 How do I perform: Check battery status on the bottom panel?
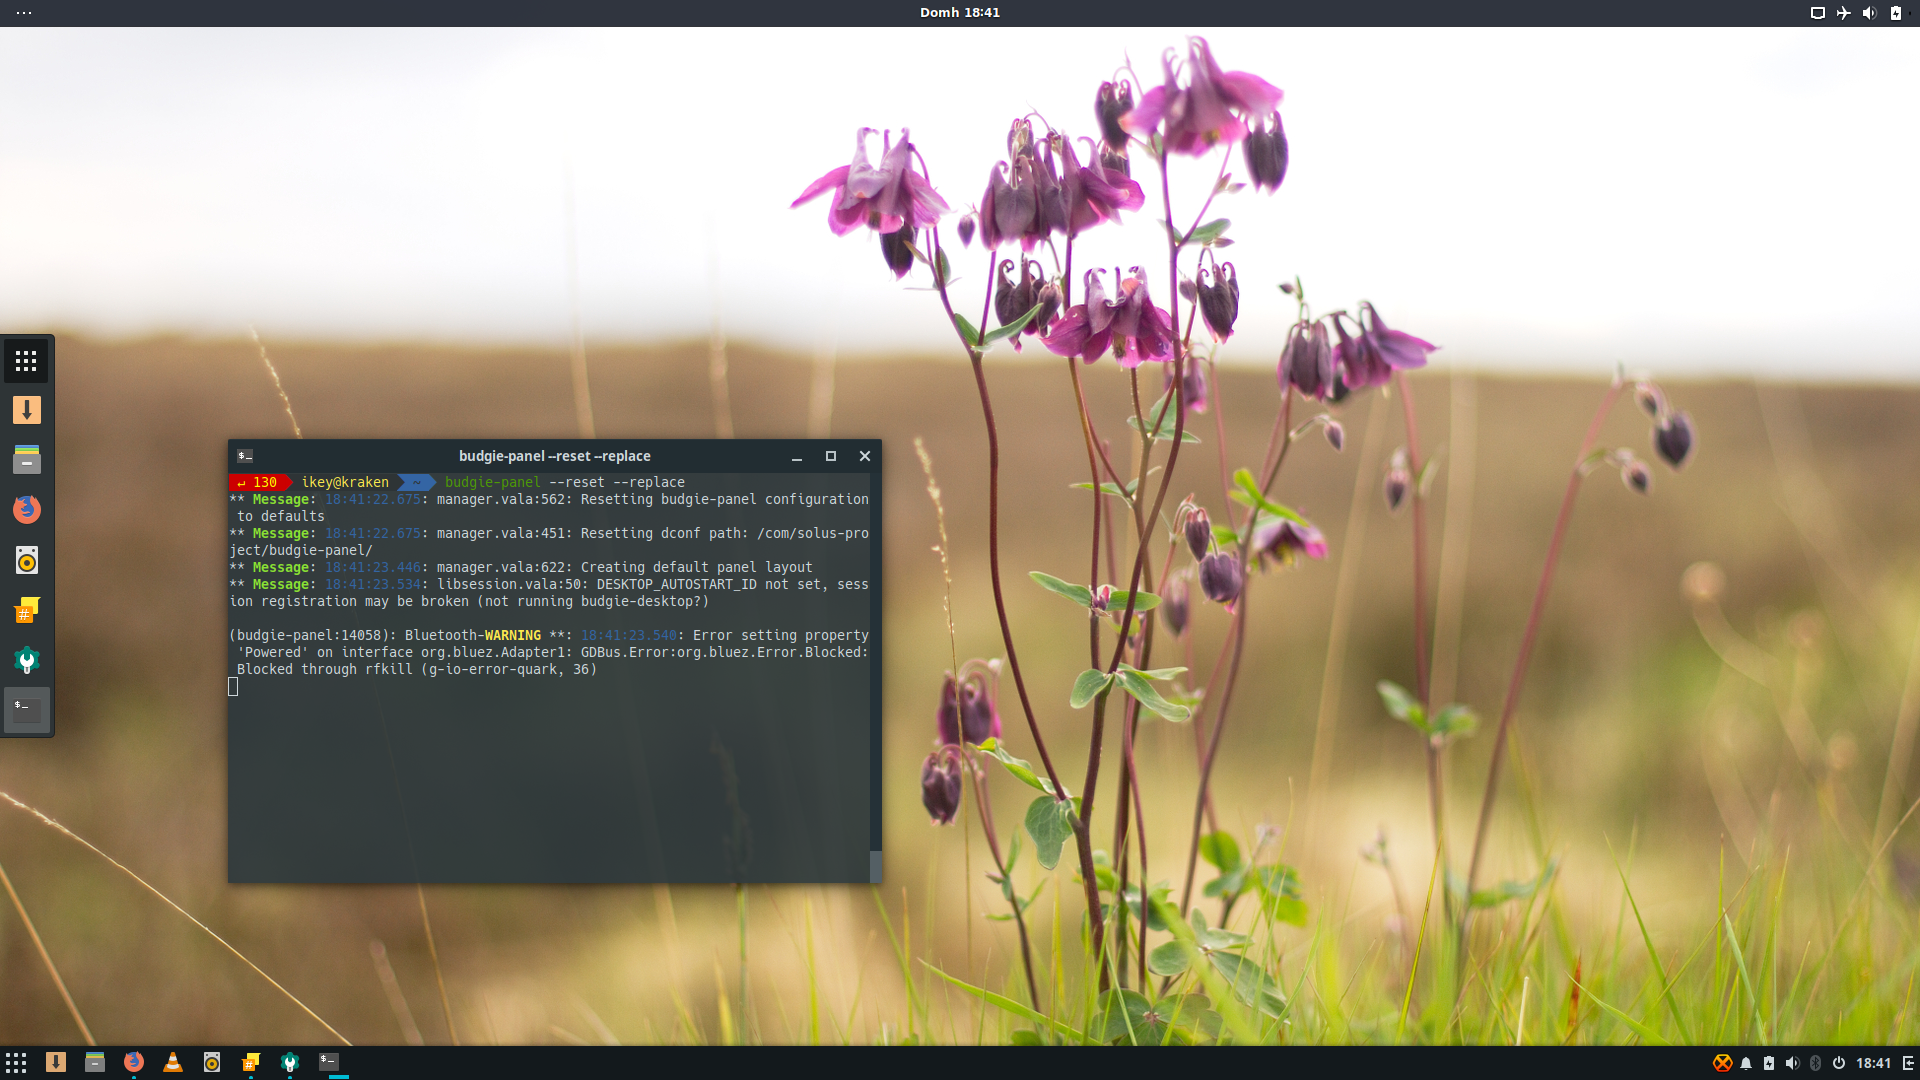1769,1063
